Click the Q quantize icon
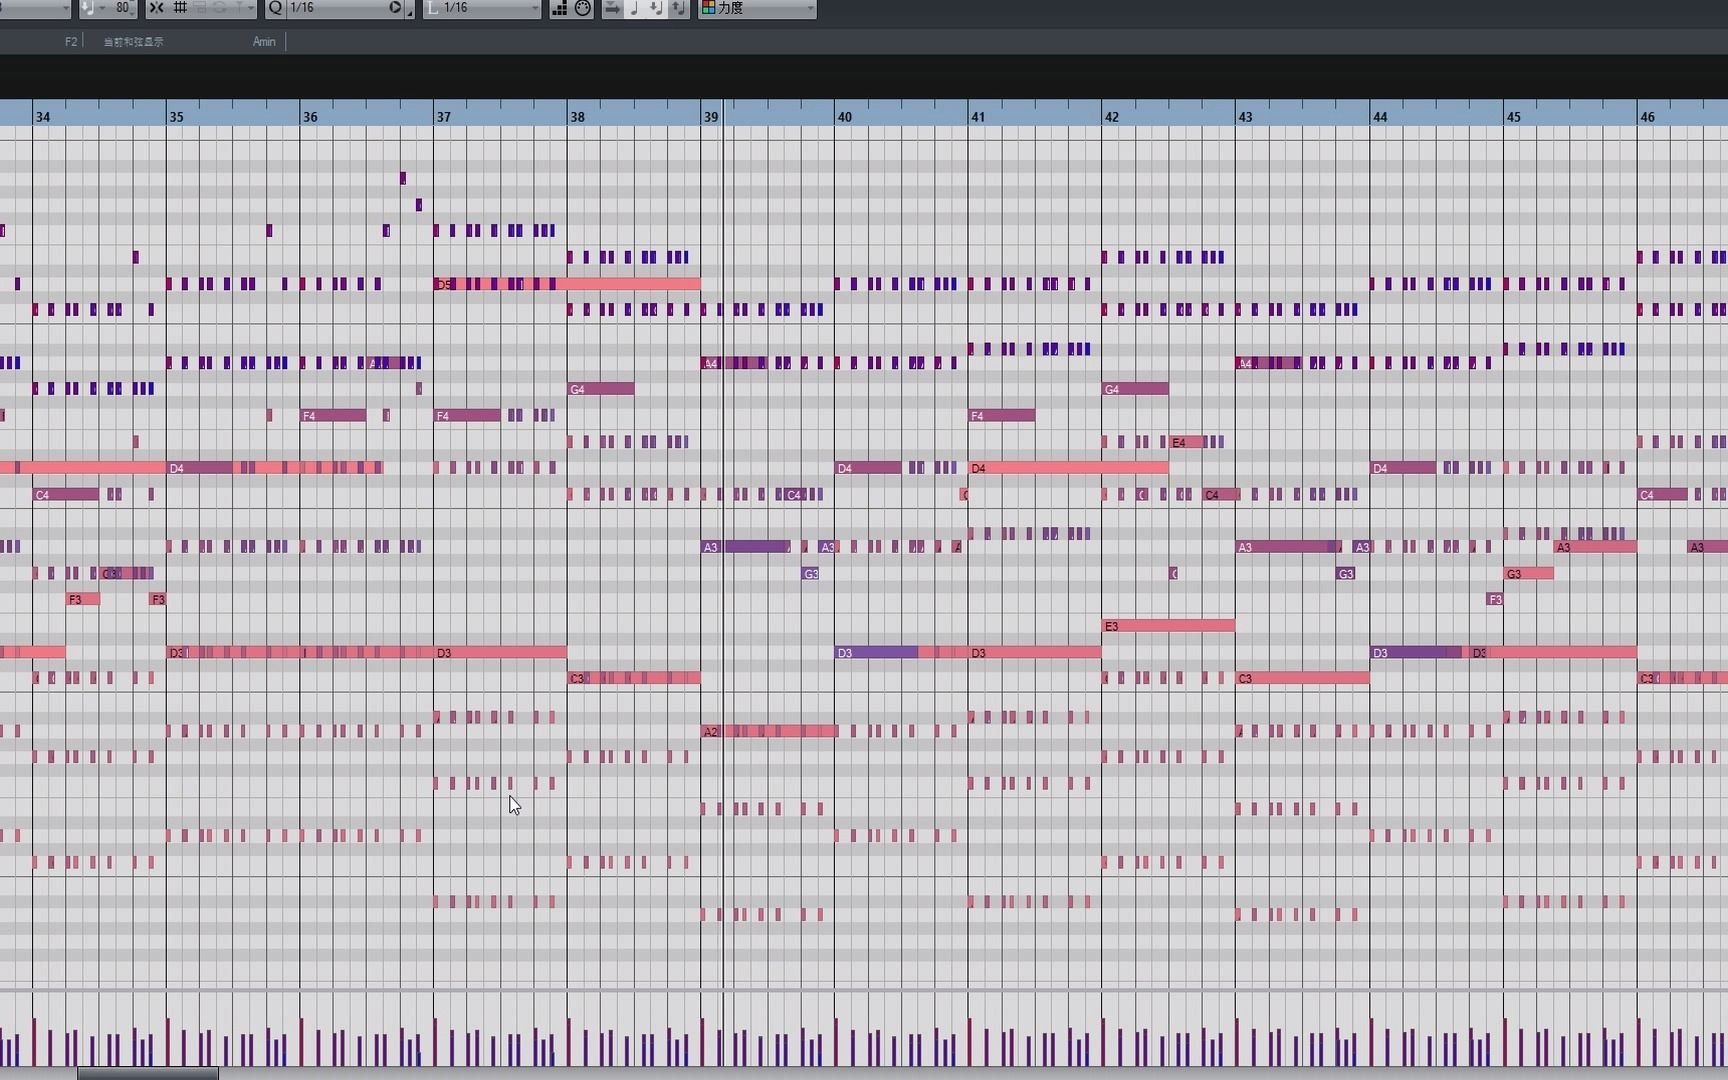 point(275,8)
